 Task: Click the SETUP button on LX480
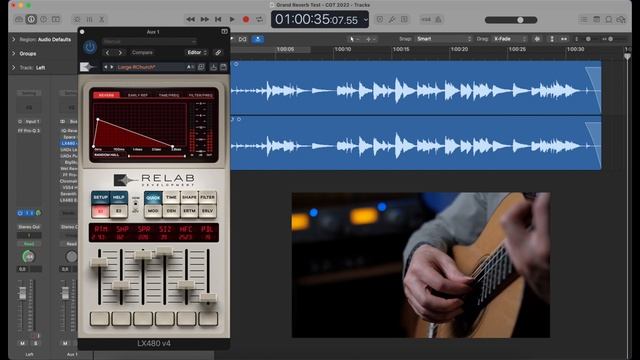pos(100,198)
